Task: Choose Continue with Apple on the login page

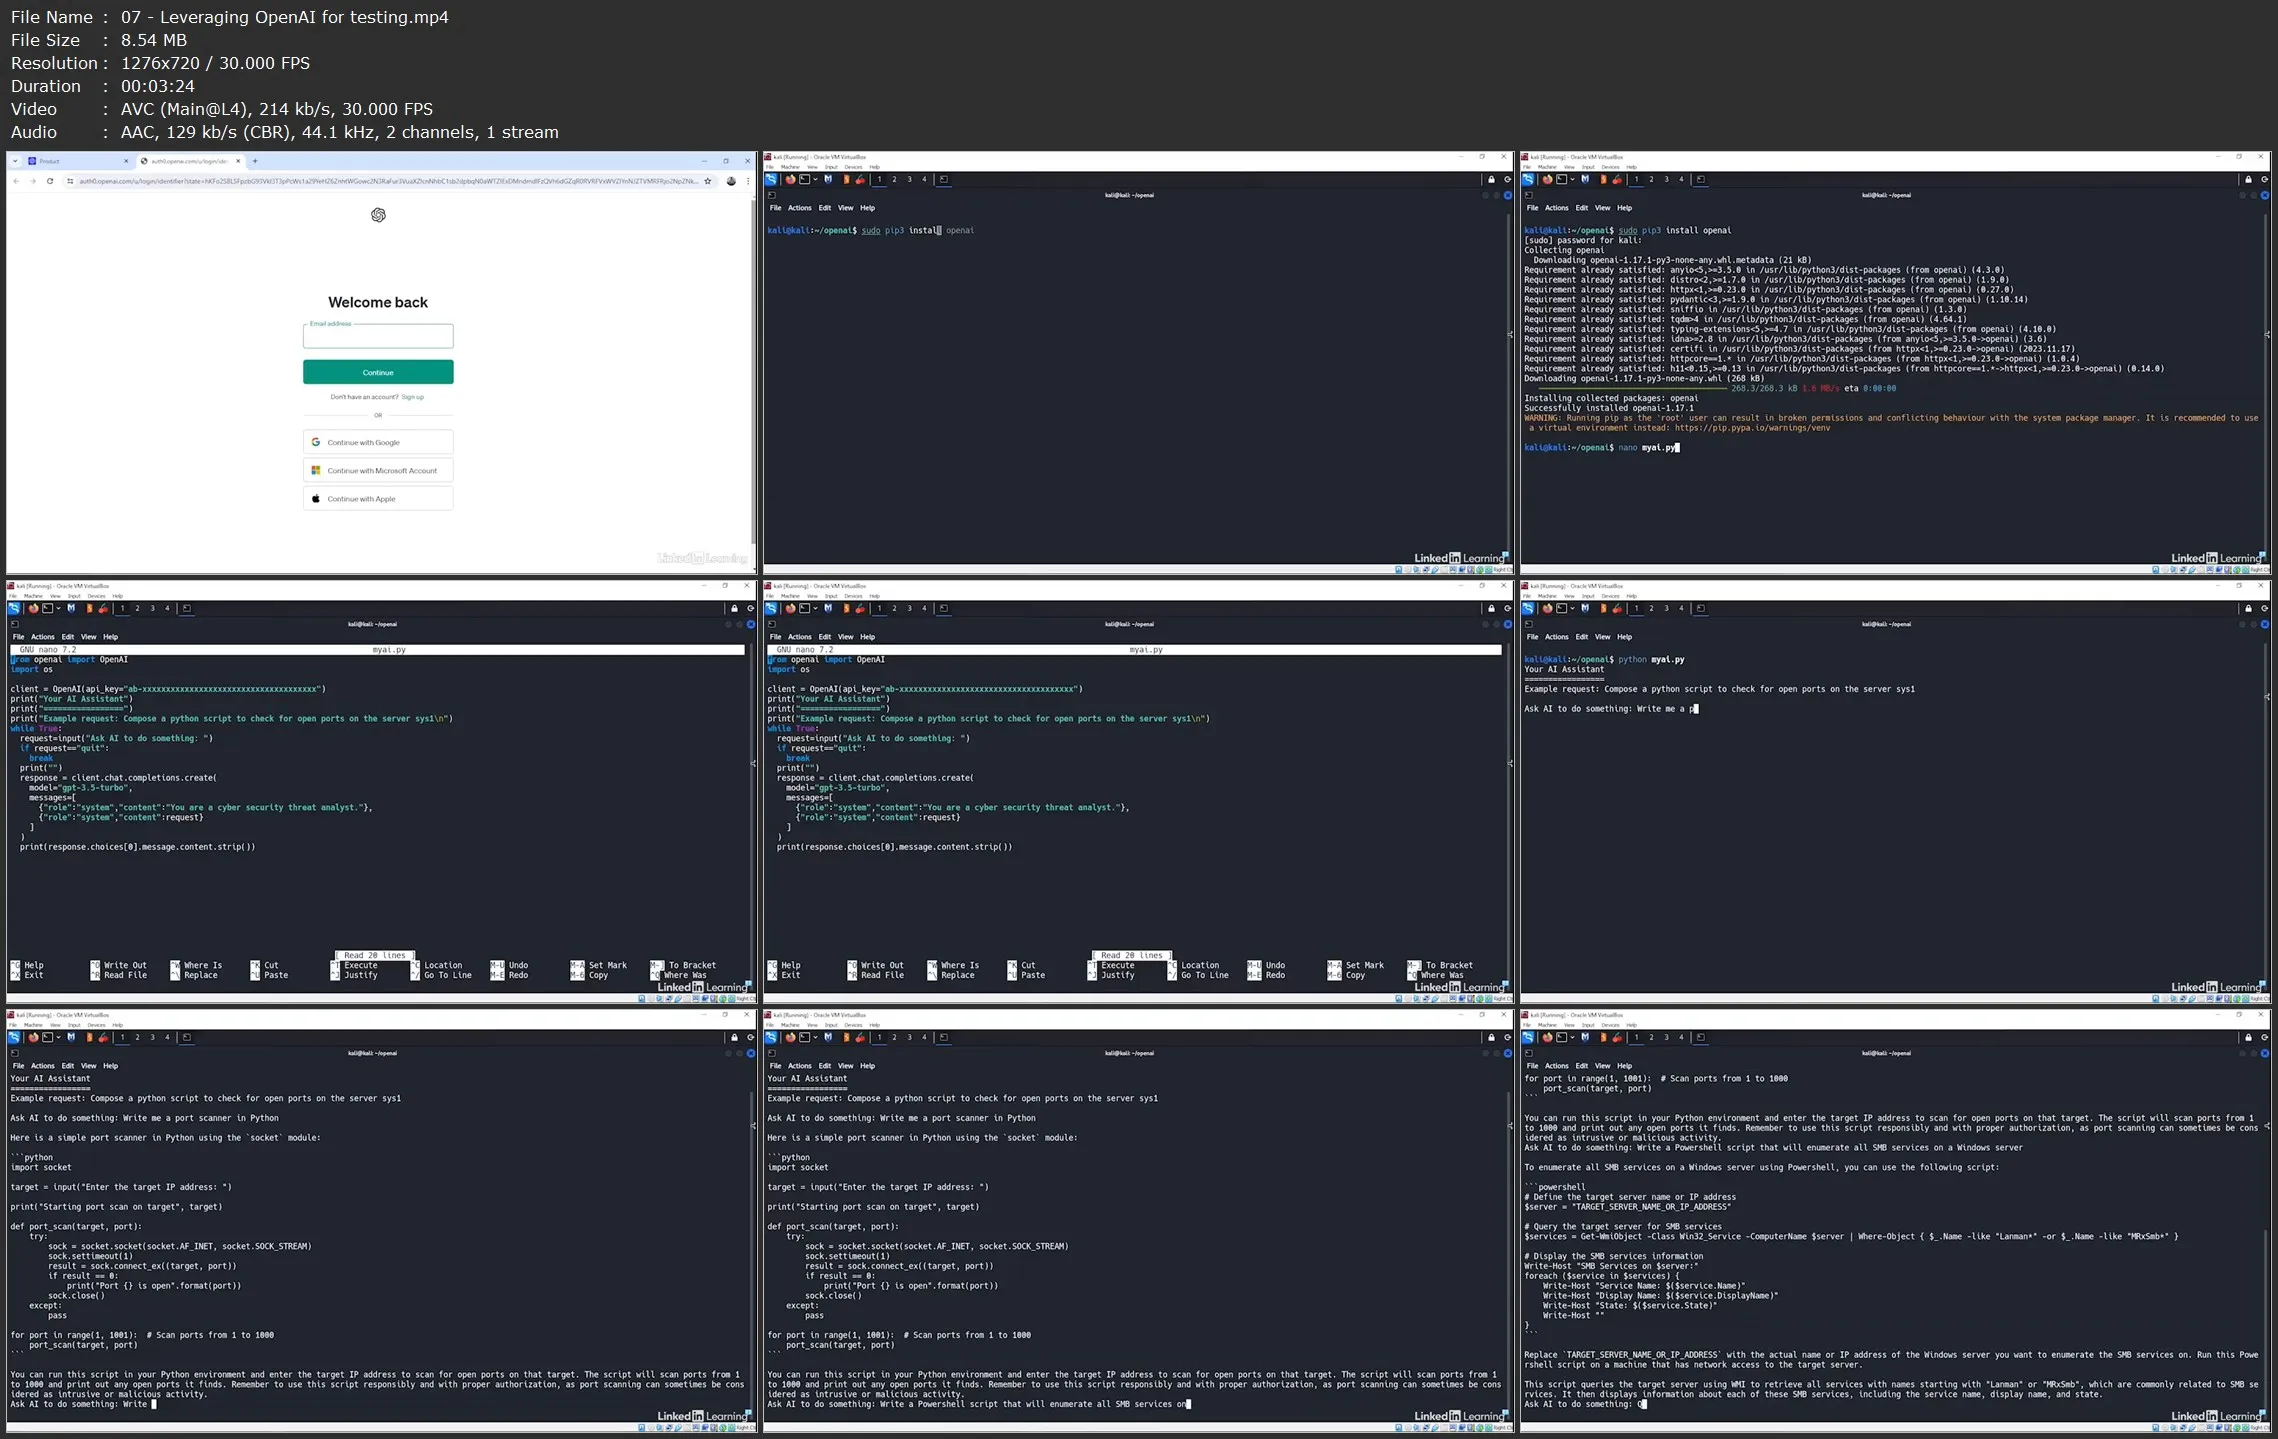Action: point(378,498)
